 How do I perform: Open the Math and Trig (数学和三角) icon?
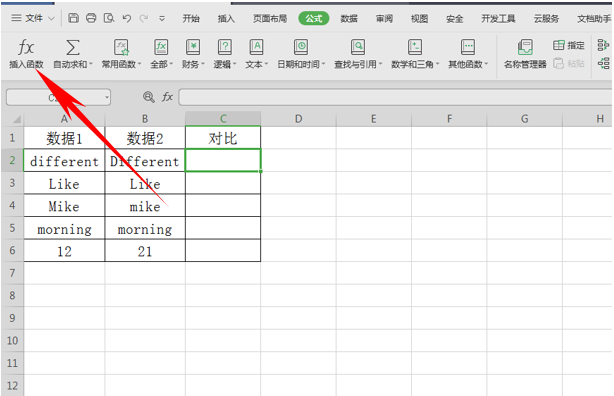tap(415, 47)
